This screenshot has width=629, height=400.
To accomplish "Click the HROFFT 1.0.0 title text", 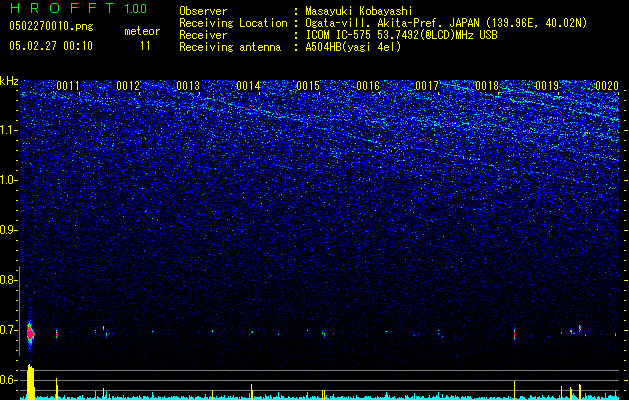I will point(79,8).
